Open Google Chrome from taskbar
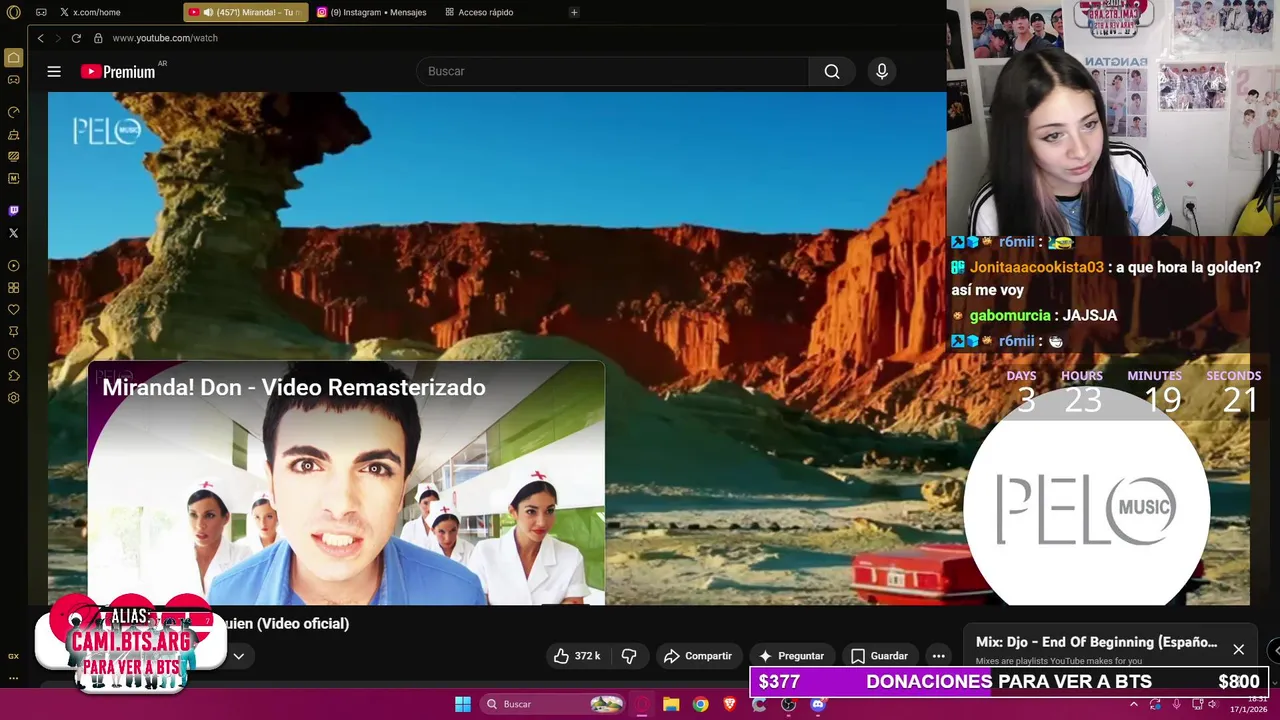Image resolution: width=1280 pixels, height=720 pixels. click(x=700, y=704)
